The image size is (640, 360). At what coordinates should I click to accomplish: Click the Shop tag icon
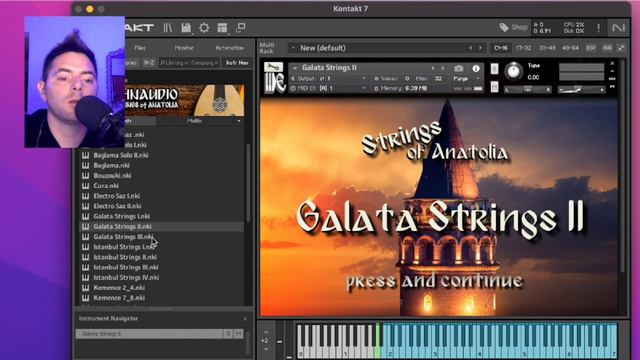(x=504, y=27)
